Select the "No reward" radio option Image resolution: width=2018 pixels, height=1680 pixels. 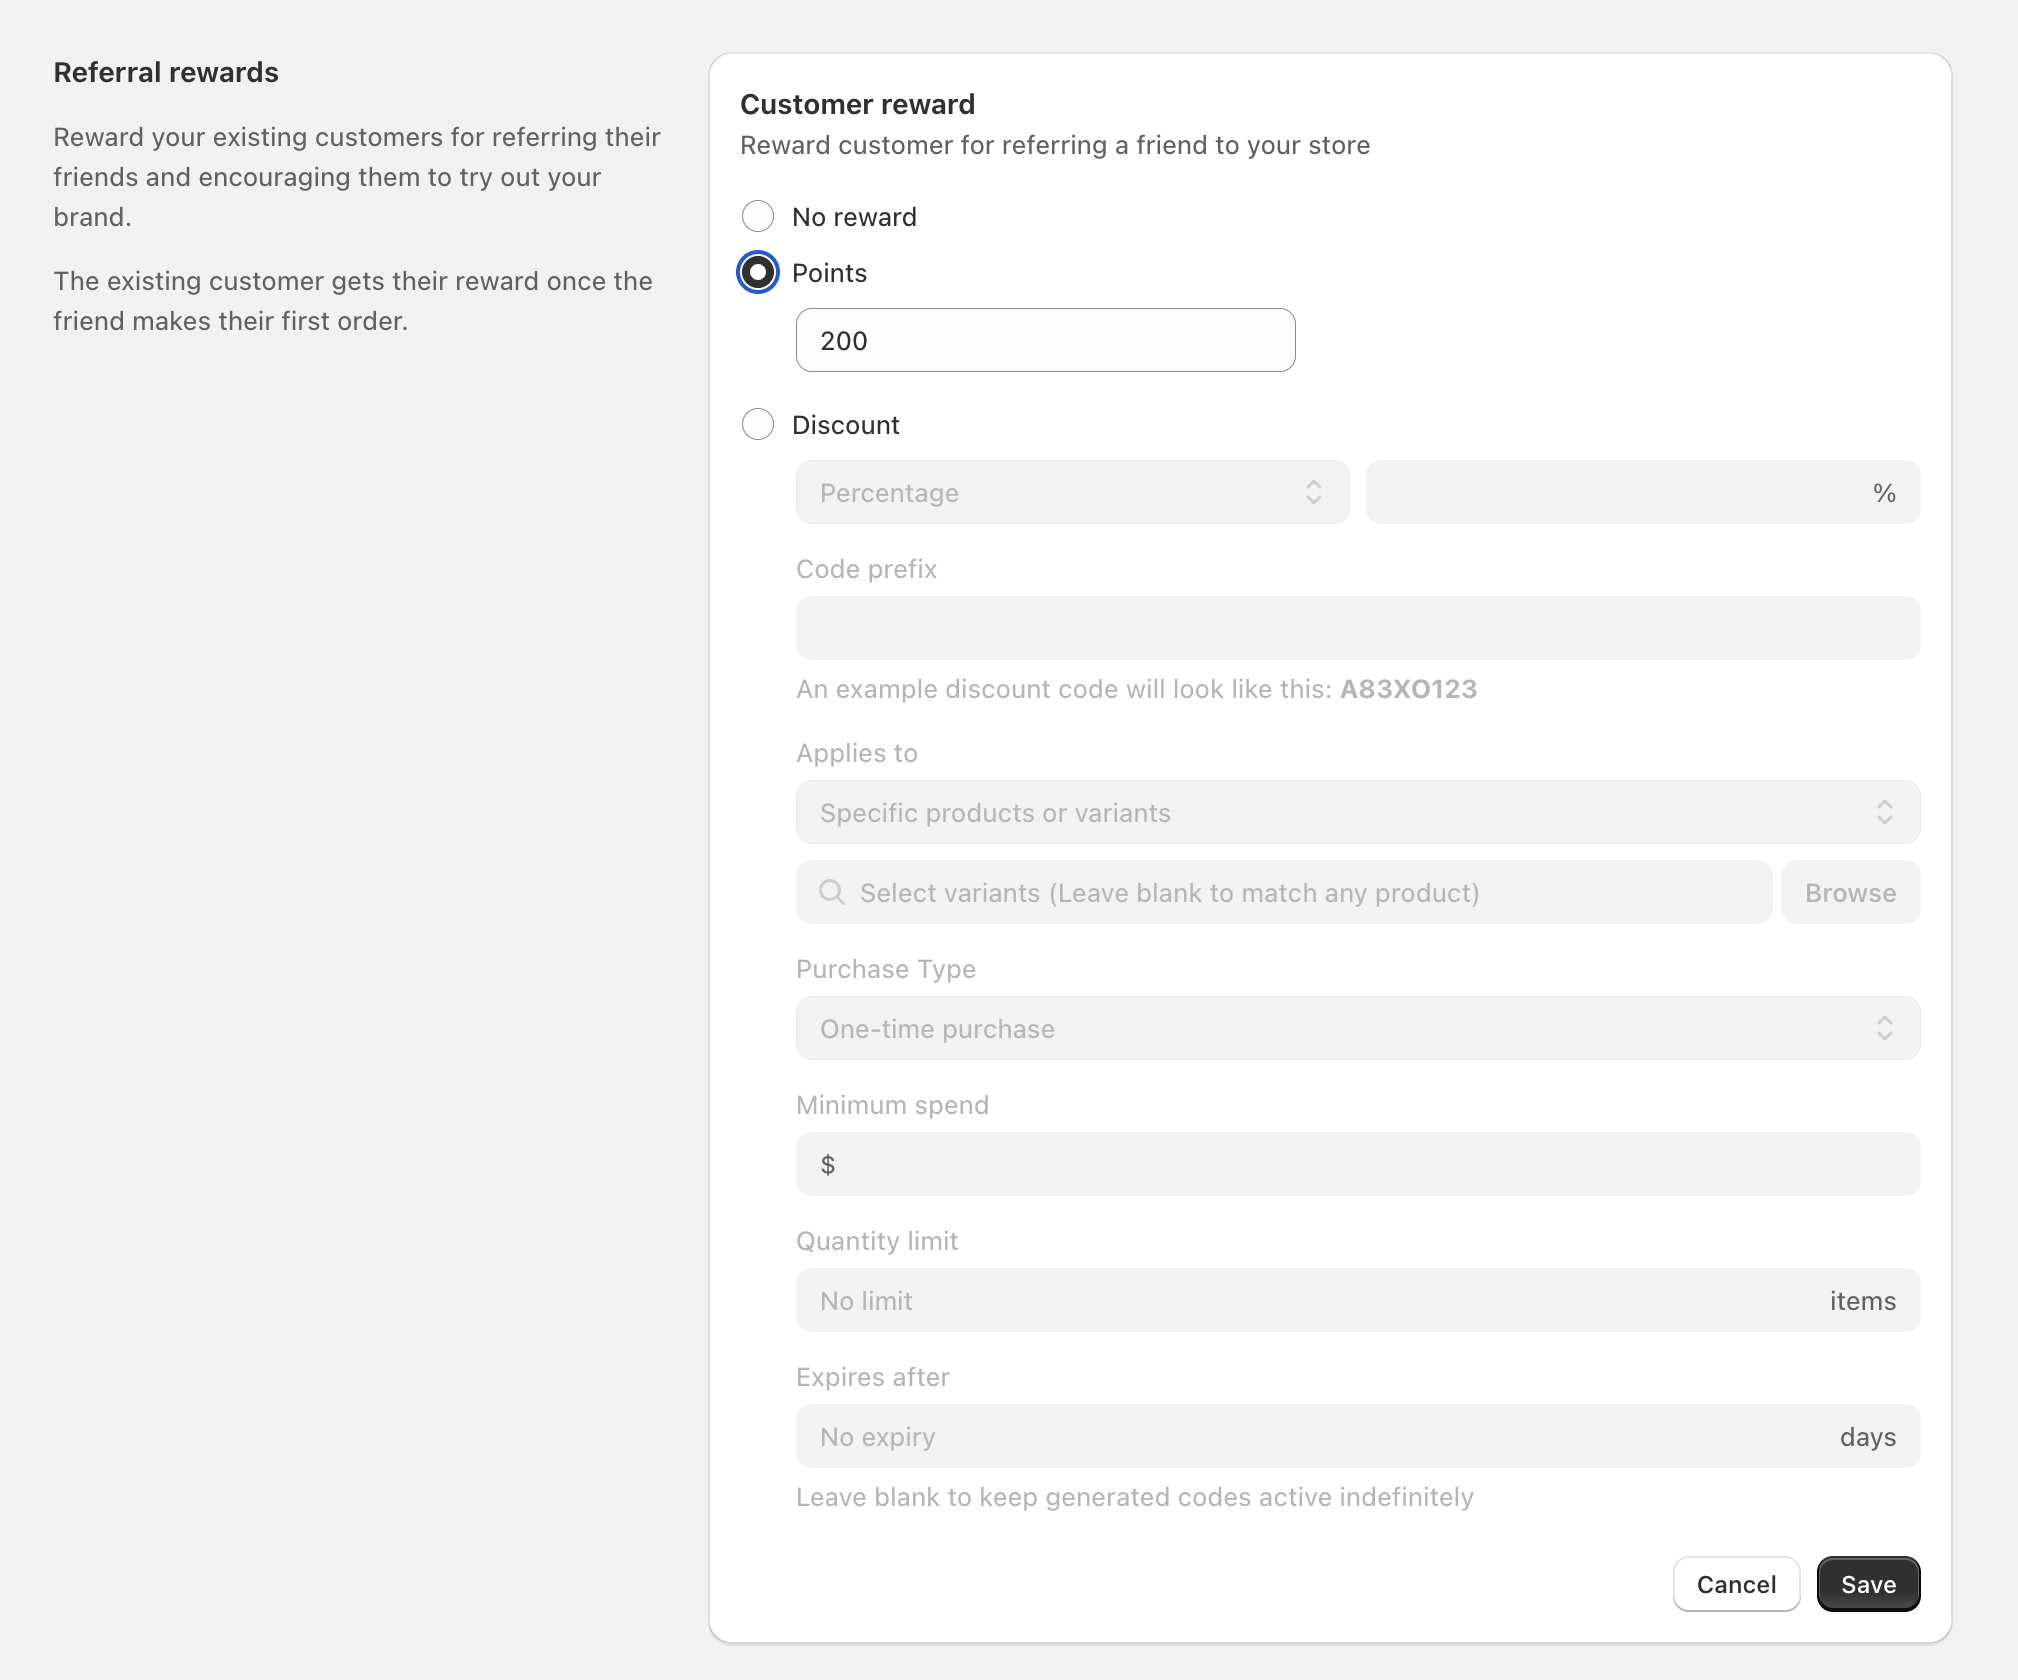(757, 216)
